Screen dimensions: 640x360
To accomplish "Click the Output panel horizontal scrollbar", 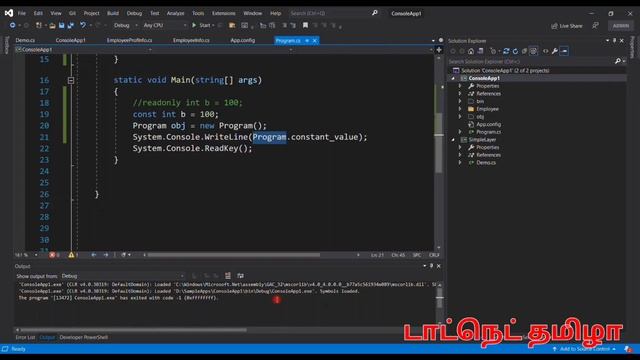I will point(133,330).
